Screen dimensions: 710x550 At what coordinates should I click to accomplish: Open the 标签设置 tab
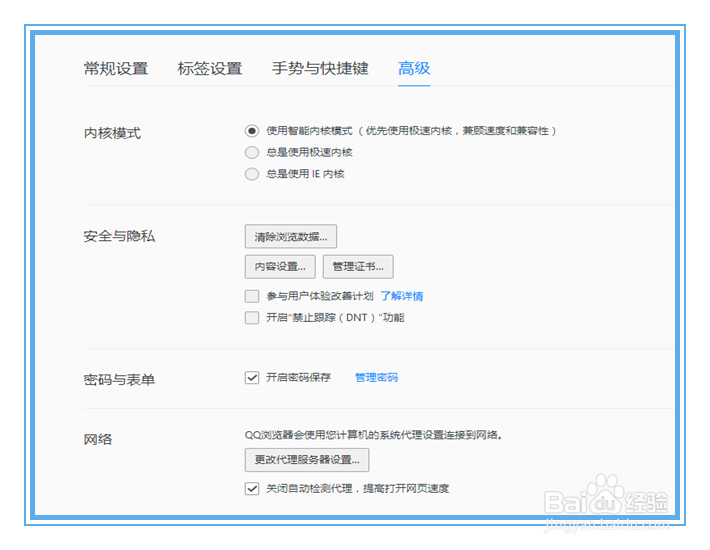click(210, 68)
